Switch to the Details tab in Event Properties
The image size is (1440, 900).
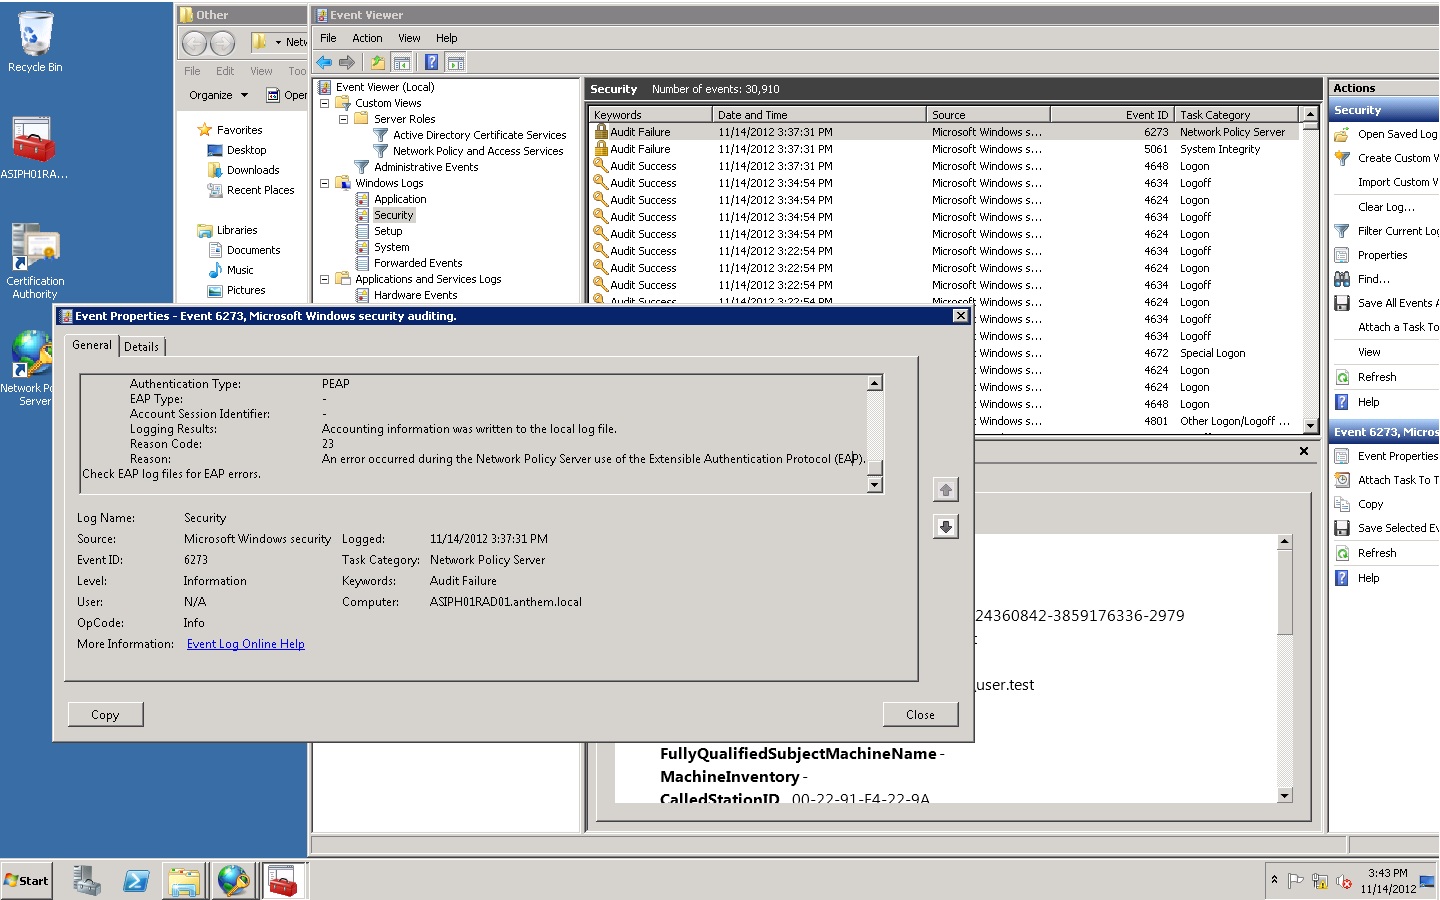(x=142, y=346)
